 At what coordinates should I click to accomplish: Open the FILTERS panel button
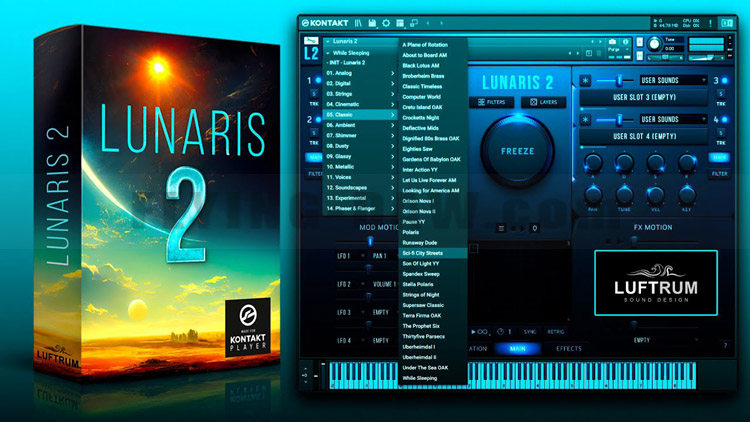tap(492, 102)
